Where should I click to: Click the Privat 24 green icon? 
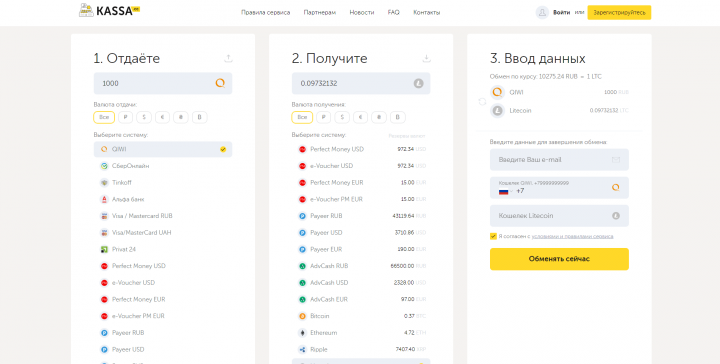click(x=104, y=249)
